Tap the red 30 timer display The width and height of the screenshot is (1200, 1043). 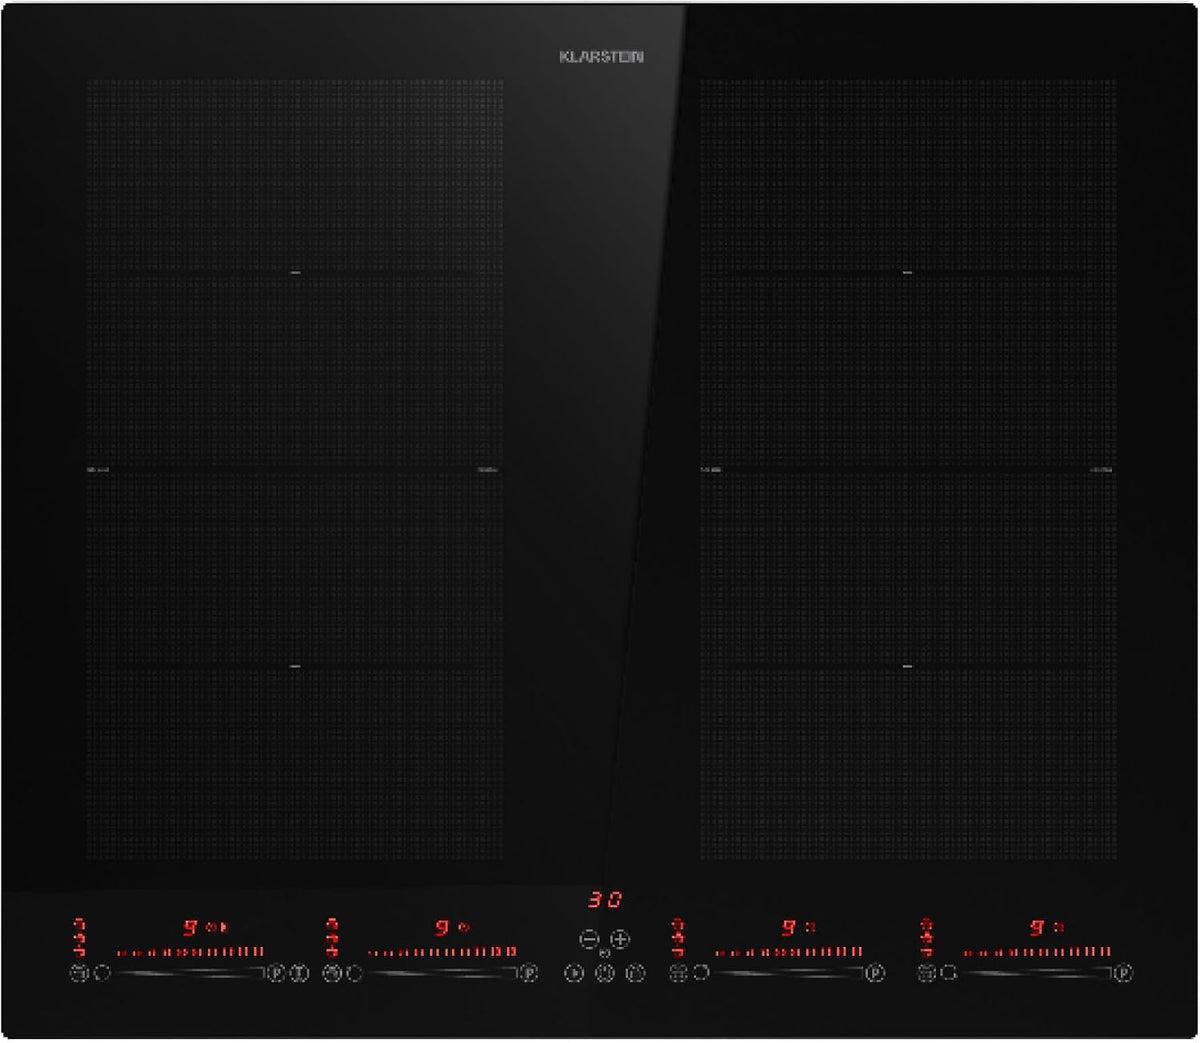click(605, 899)
